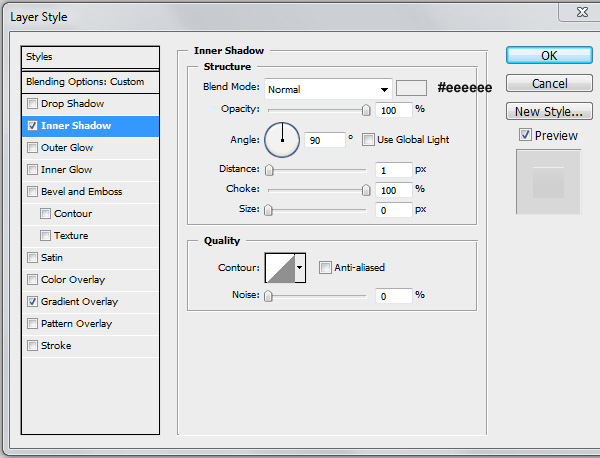Enable the Outer Glow checkbox

(33, 147)
